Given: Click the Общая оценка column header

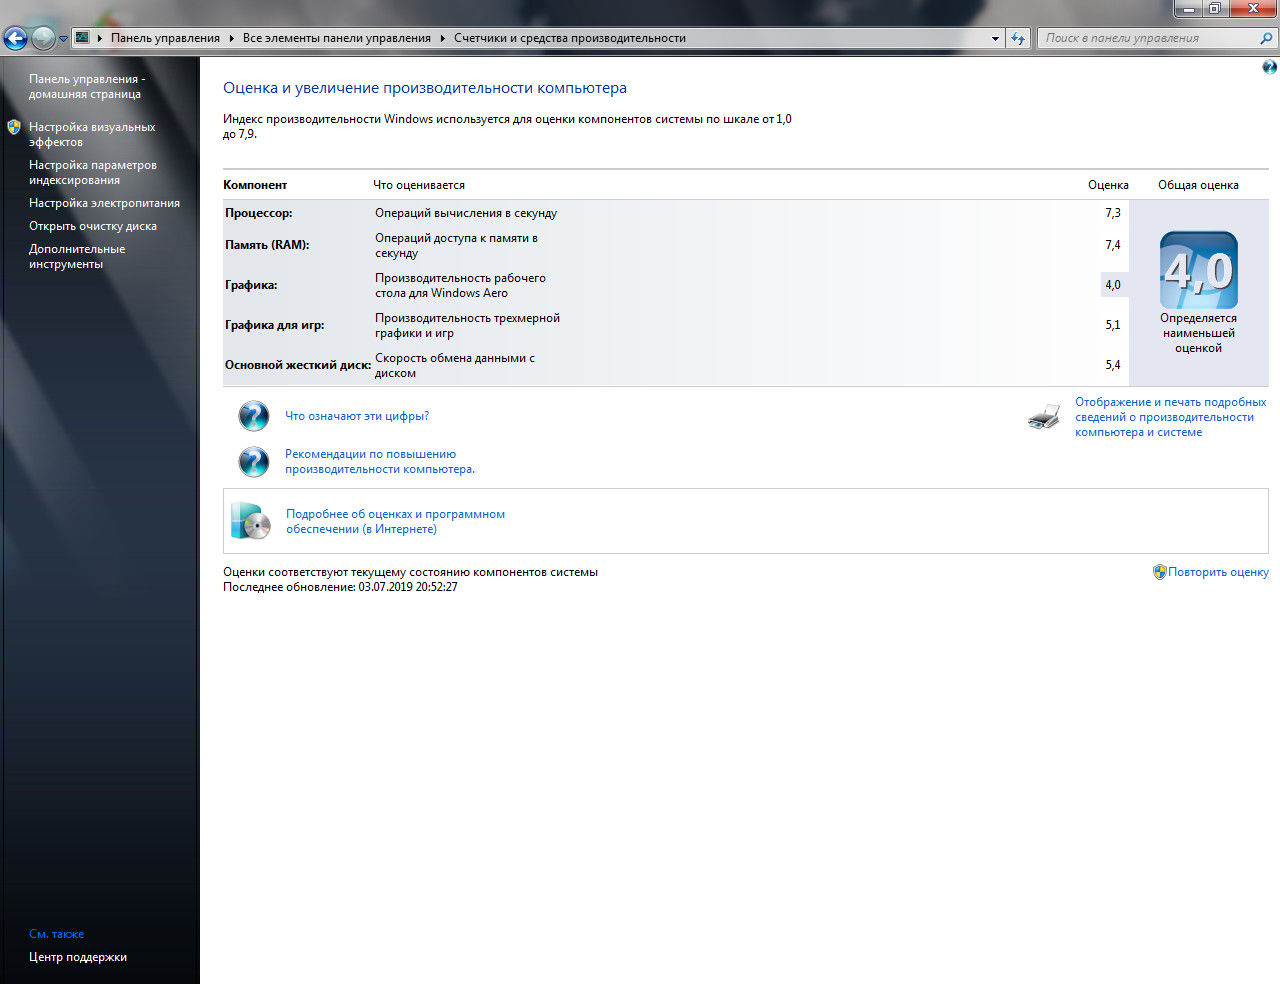Looking at the screenshot, I should tap(1198, 185).
